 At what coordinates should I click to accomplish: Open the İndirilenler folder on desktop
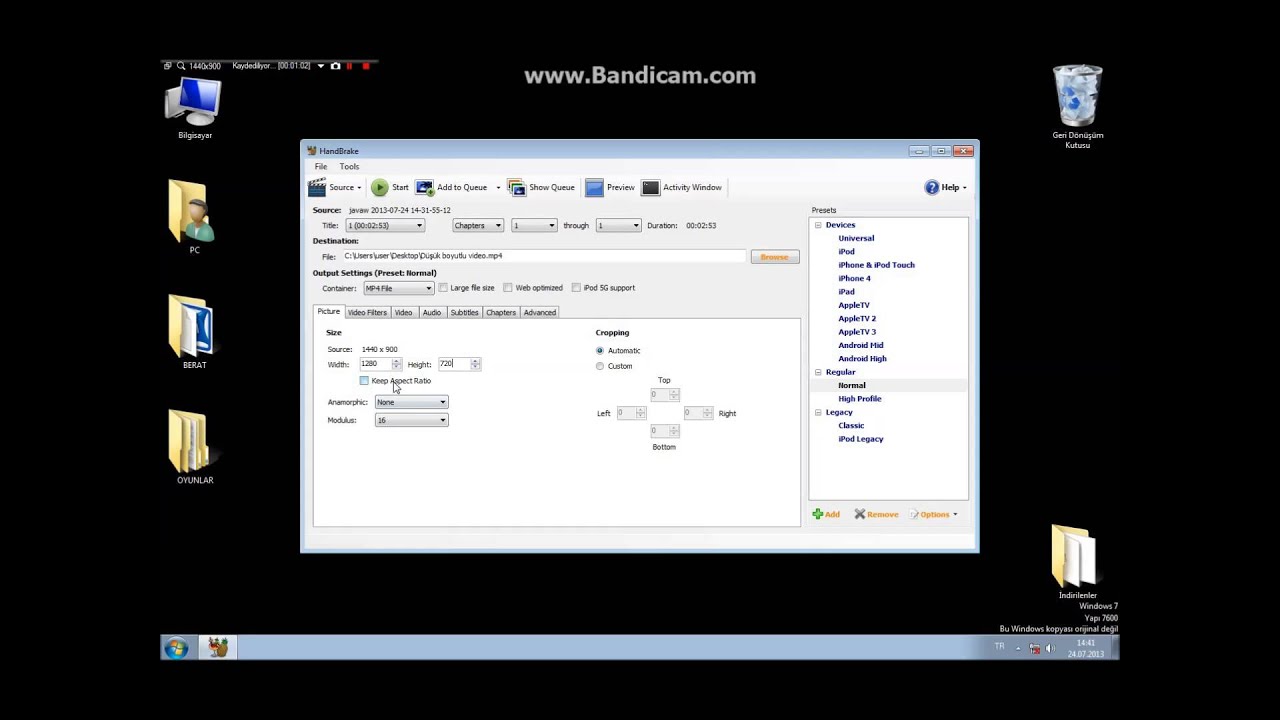click(1077, 562)
